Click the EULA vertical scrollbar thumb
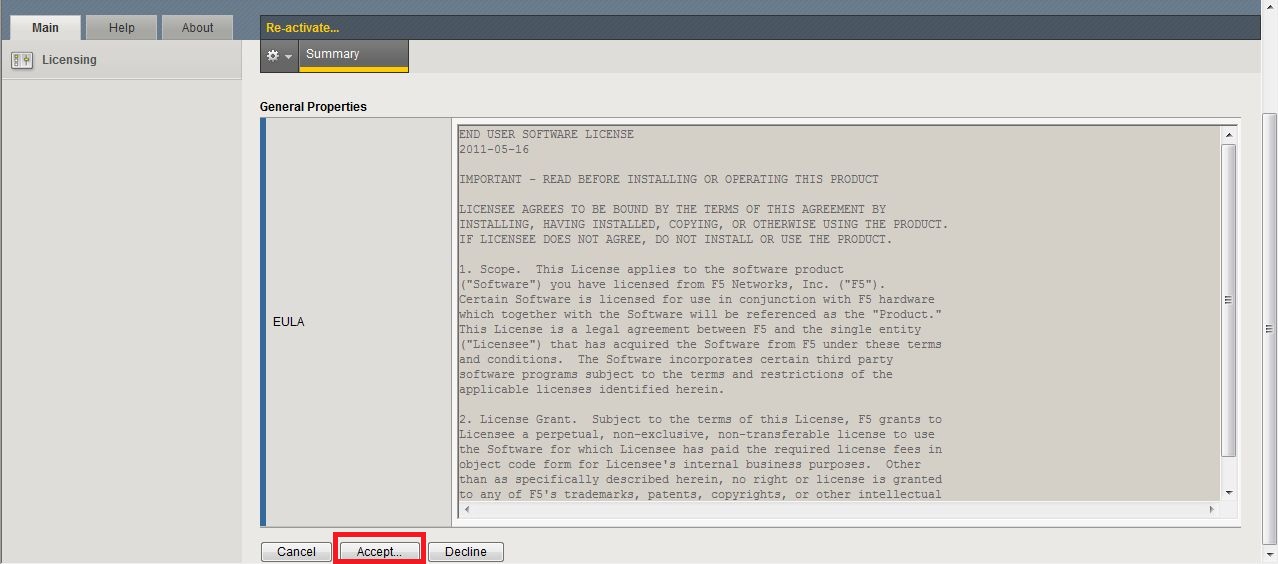This screenshot has height=564, width=1278. (x=1228, y=300)
